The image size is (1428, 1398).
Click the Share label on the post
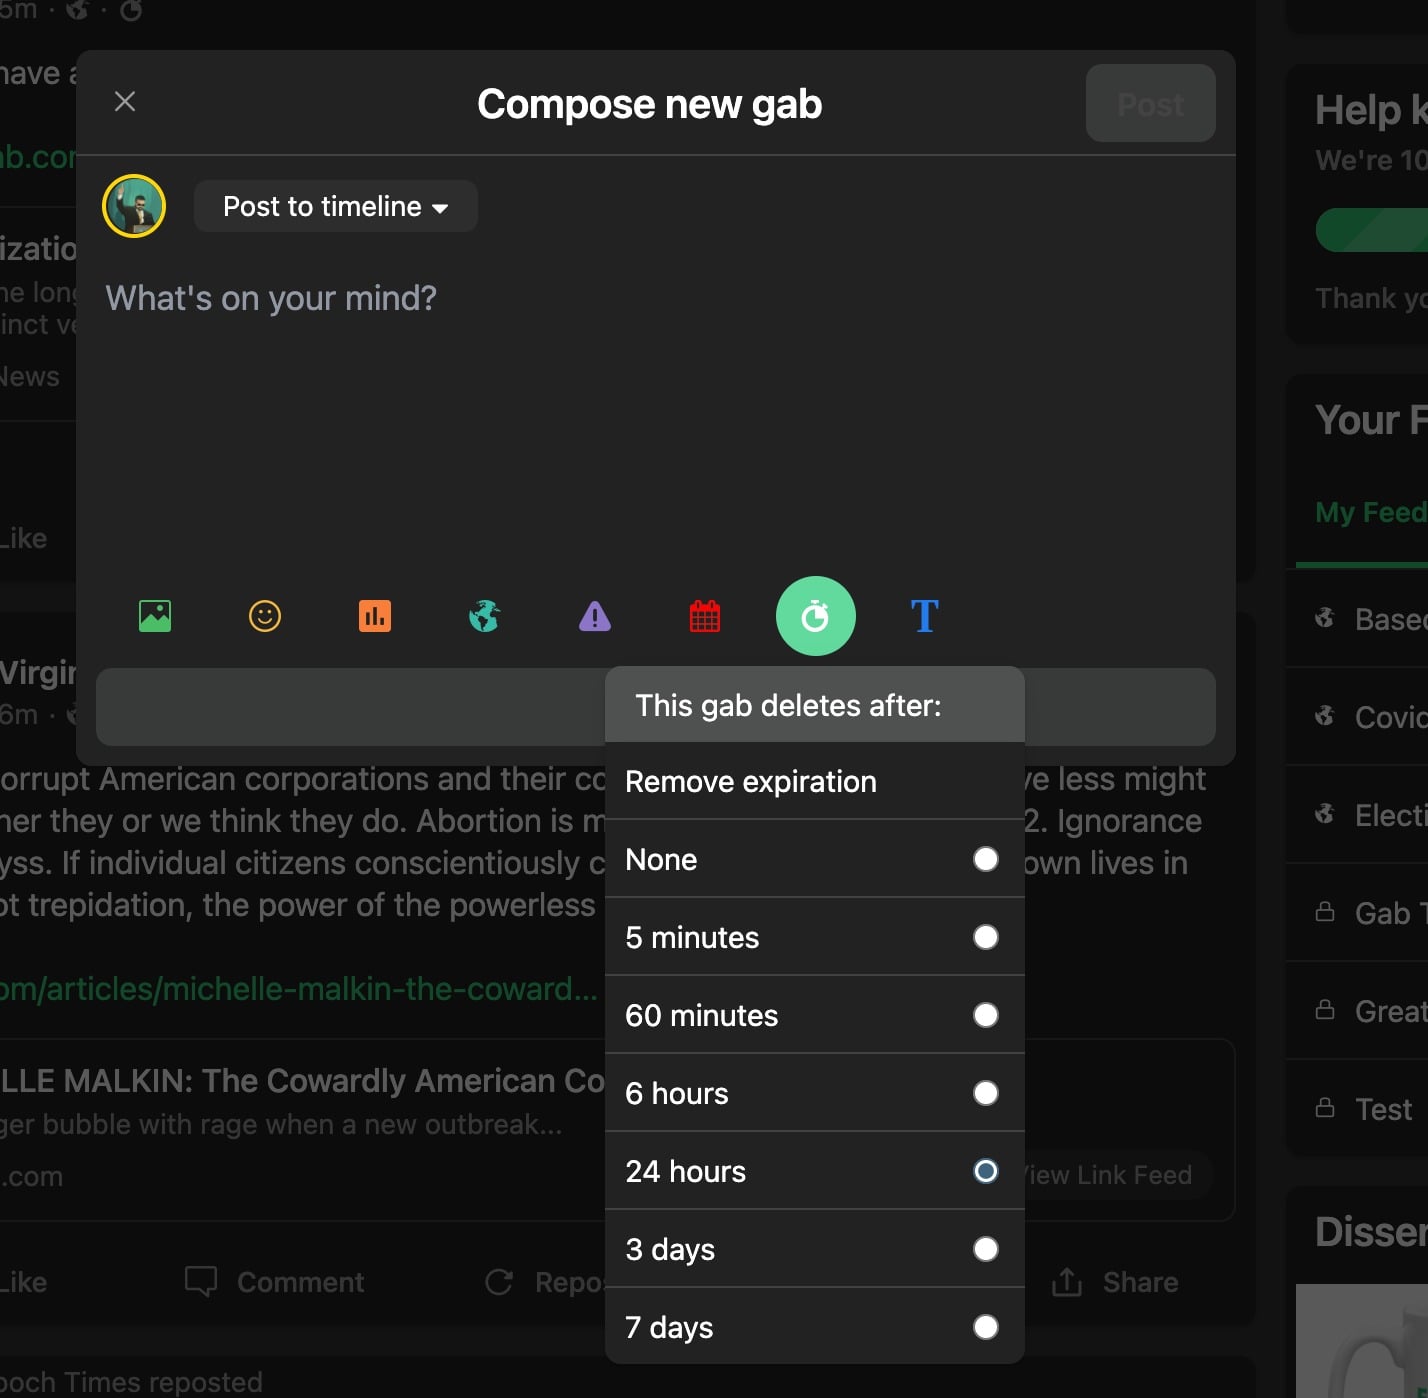(x=1140, y=1282)
